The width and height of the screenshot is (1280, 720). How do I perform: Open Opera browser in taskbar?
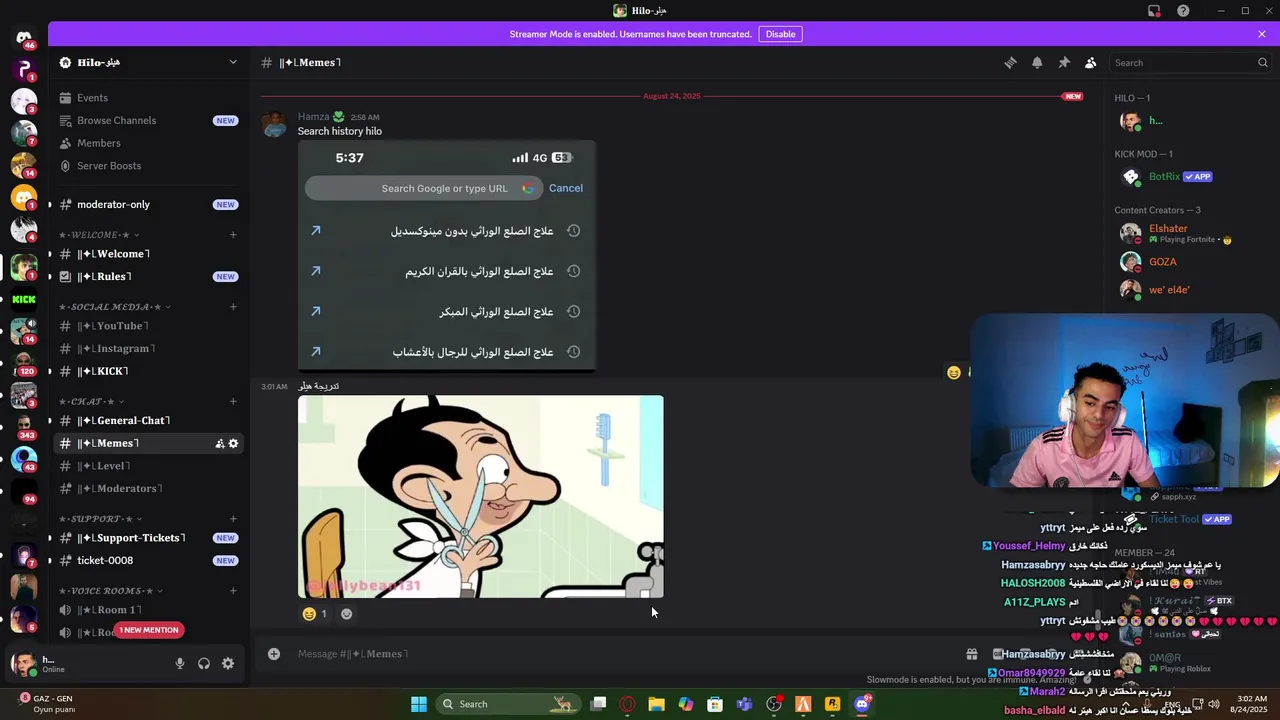click(628, 704)
